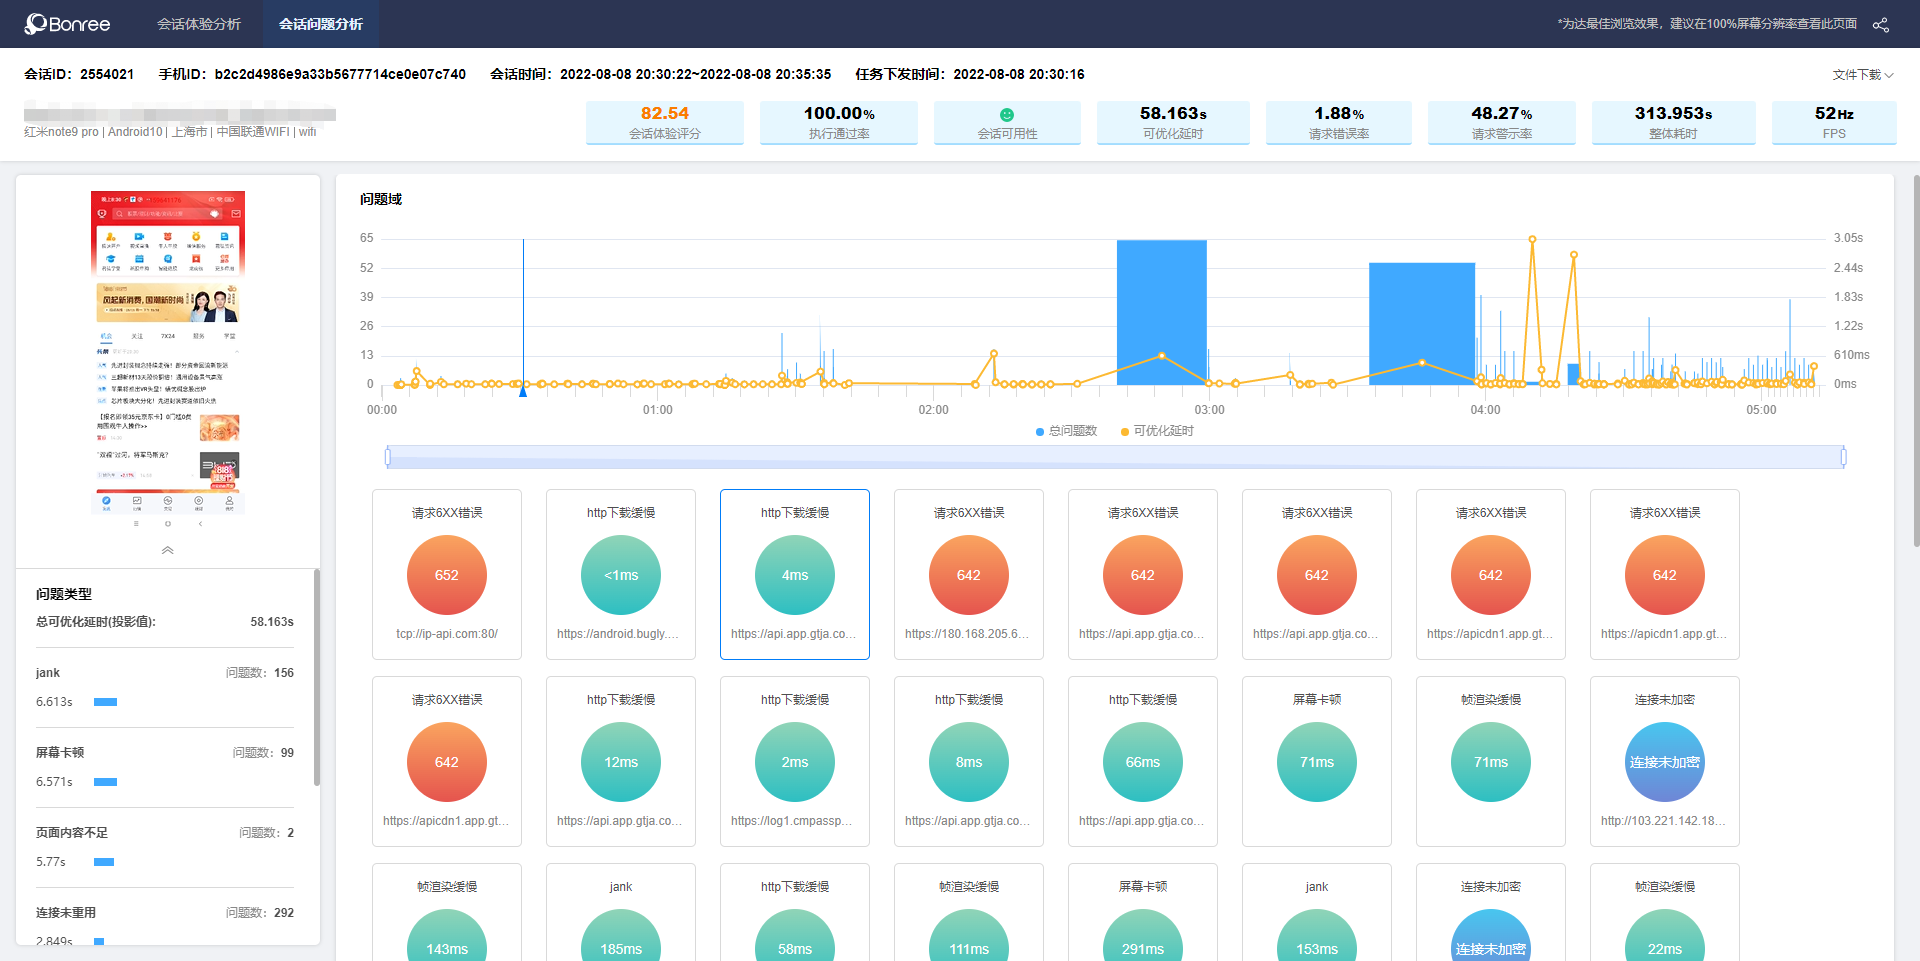Select the blue 连接未加密 bubble for 103.221.142
Viewport: 1920px width, 961px height.
coord(1665,762)
